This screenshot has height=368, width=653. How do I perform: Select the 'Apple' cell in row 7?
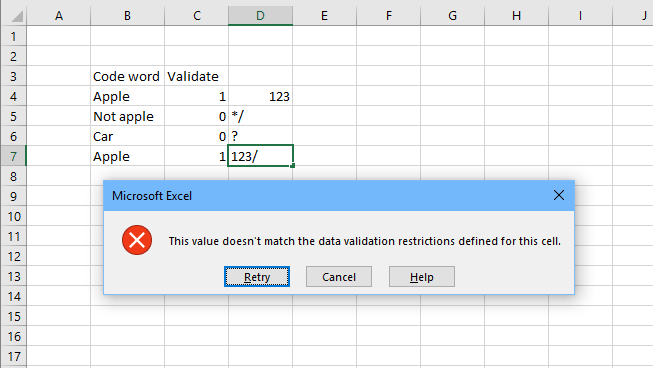coord(127,156)
